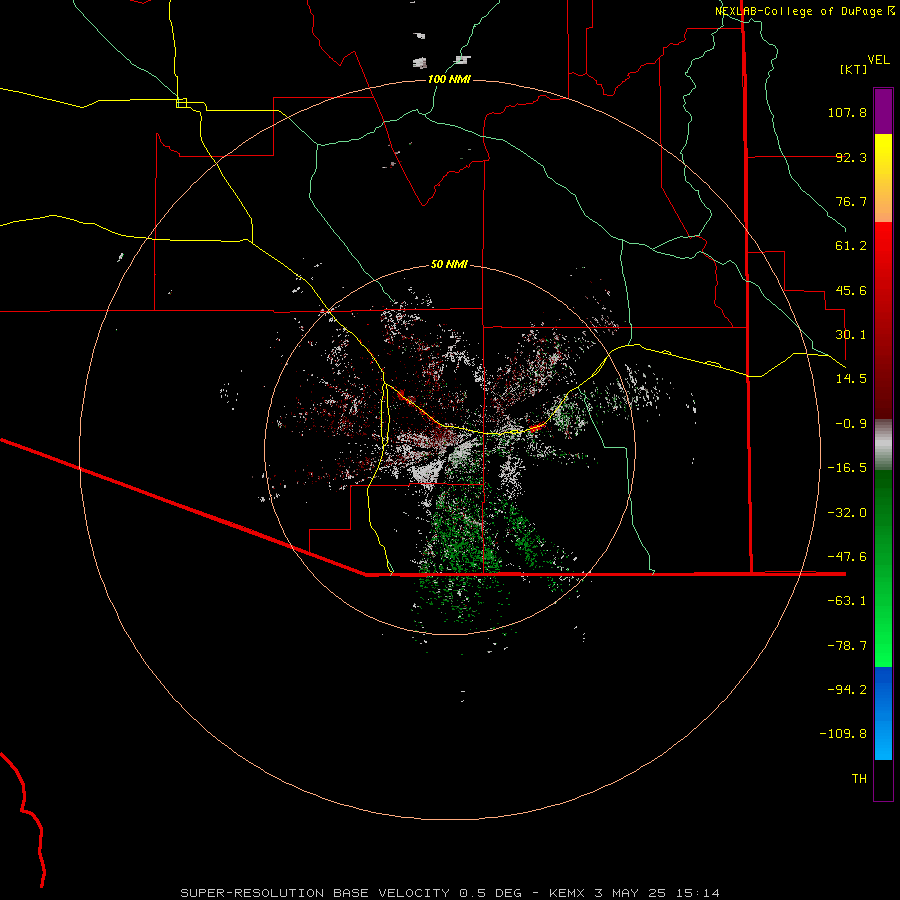Select the gray near-zero segment of color bar
The image size is (900, 900).
883,444
